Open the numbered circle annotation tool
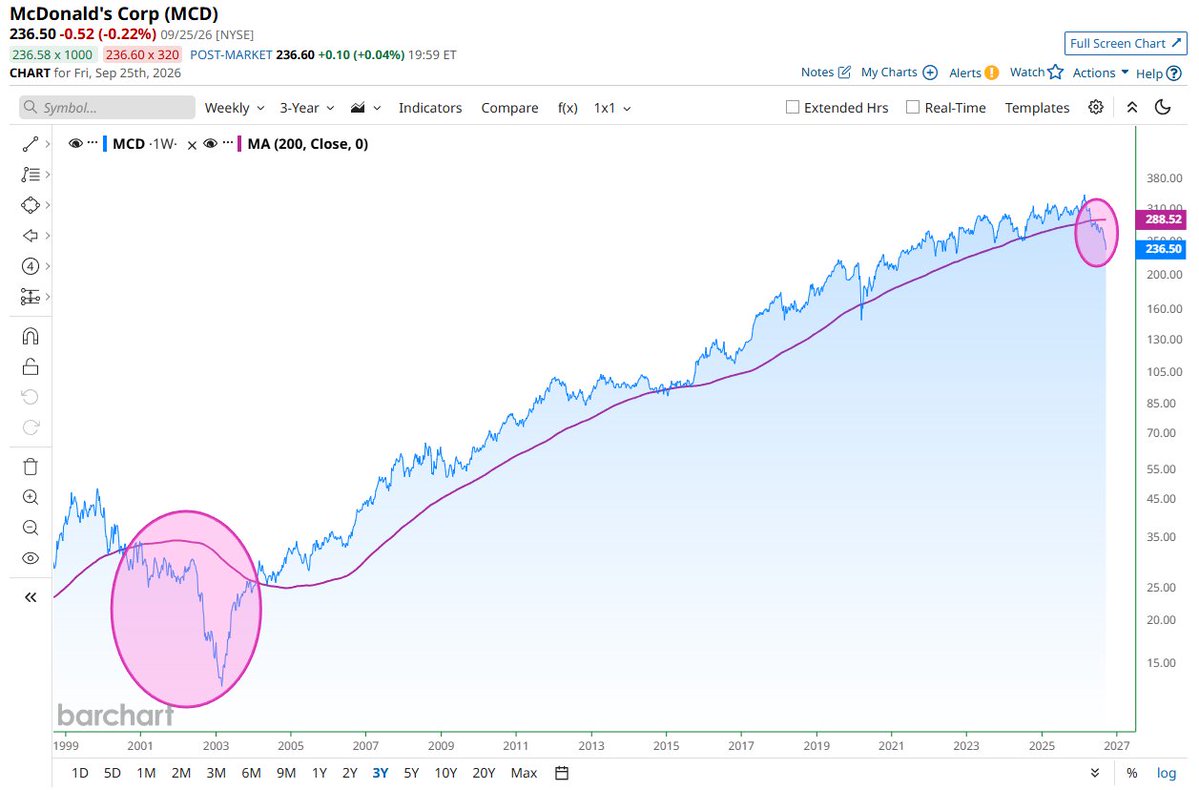The image size is (1199, 790). [x=30, y=266]
